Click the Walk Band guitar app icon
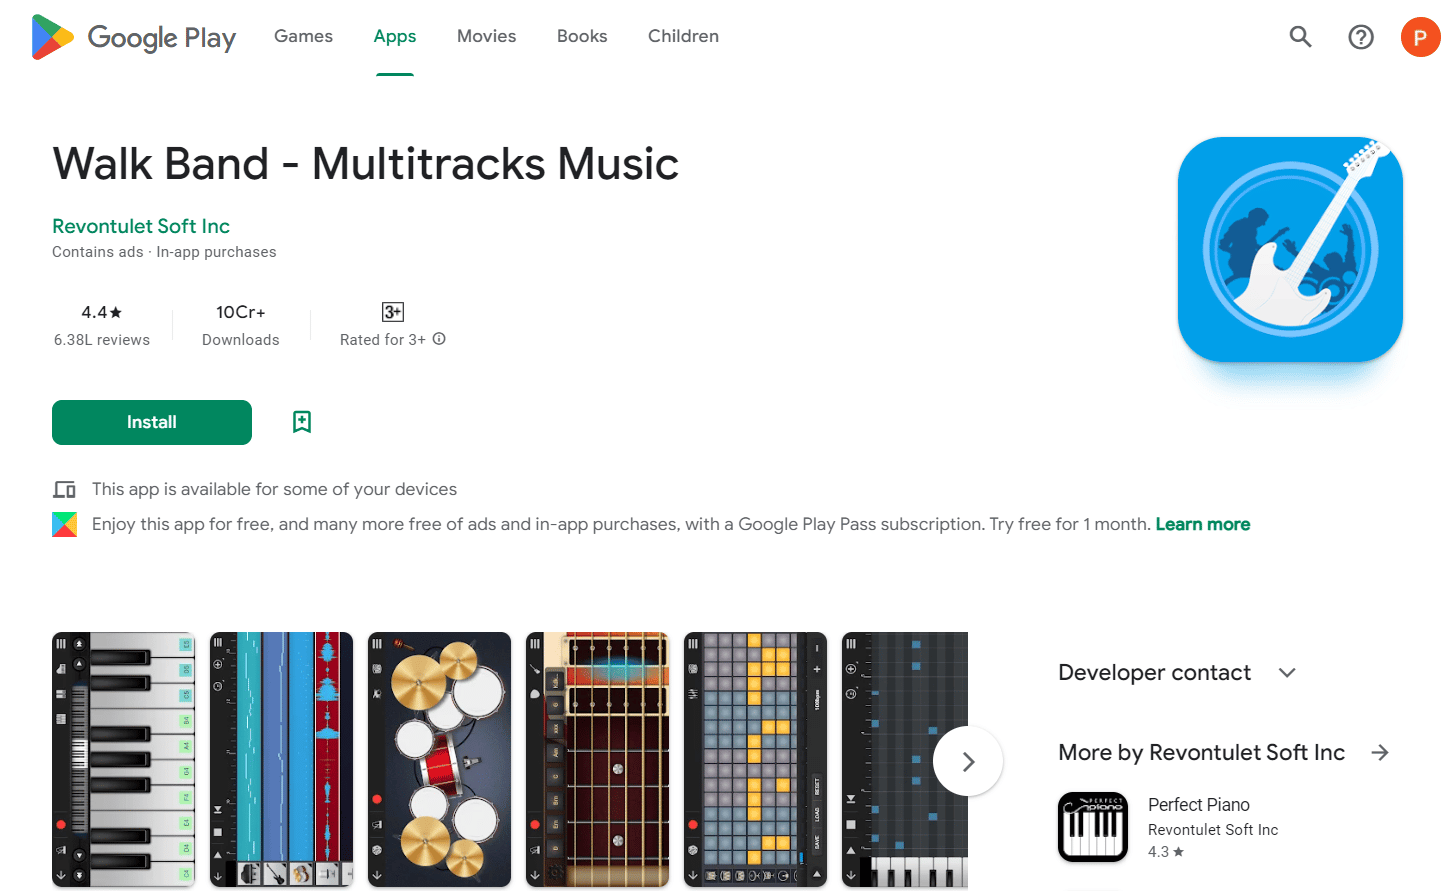The height and width of the screenshot is (891, 1452). point(1290,249)
